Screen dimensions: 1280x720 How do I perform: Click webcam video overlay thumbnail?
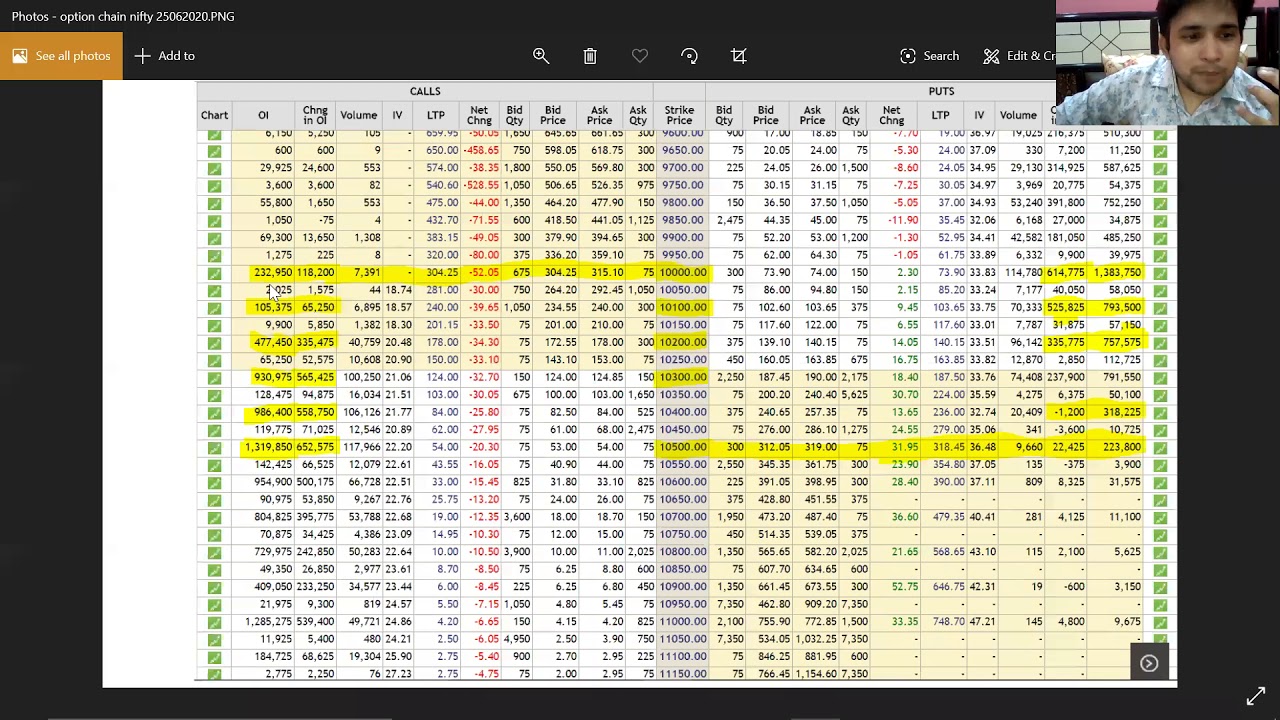pos(1168,62)
